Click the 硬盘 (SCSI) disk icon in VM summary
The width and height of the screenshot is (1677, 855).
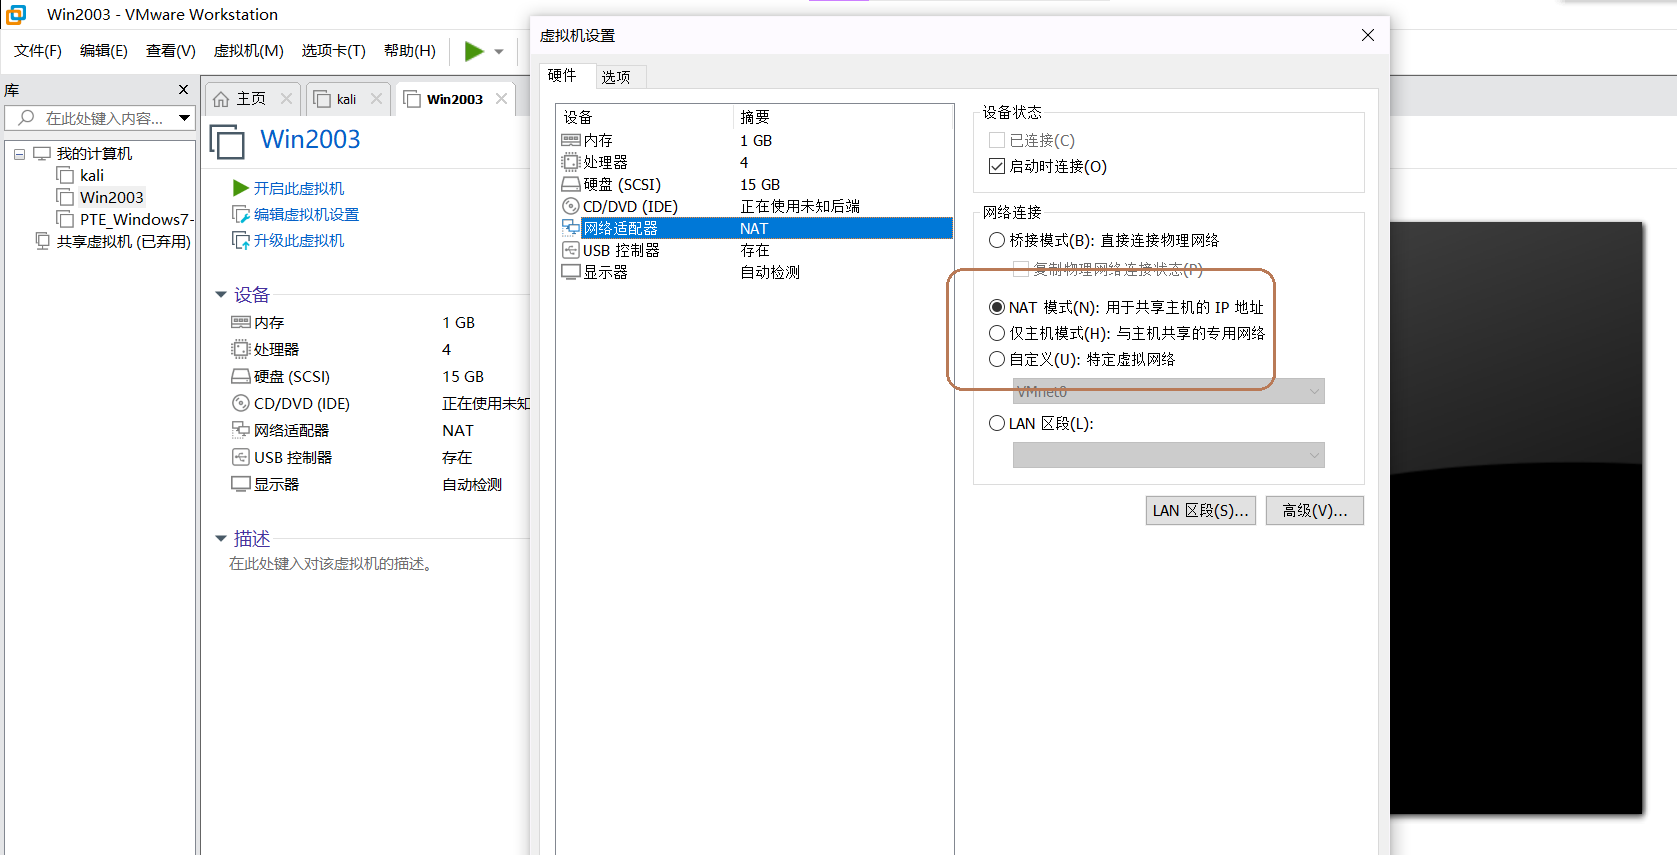[241, 376]
